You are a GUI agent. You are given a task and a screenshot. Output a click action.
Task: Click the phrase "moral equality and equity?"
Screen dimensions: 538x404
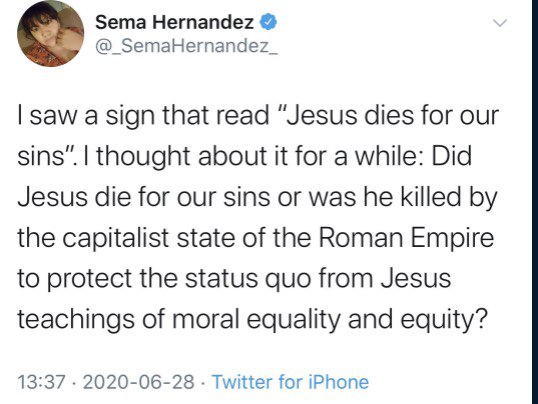pos(329,320)
